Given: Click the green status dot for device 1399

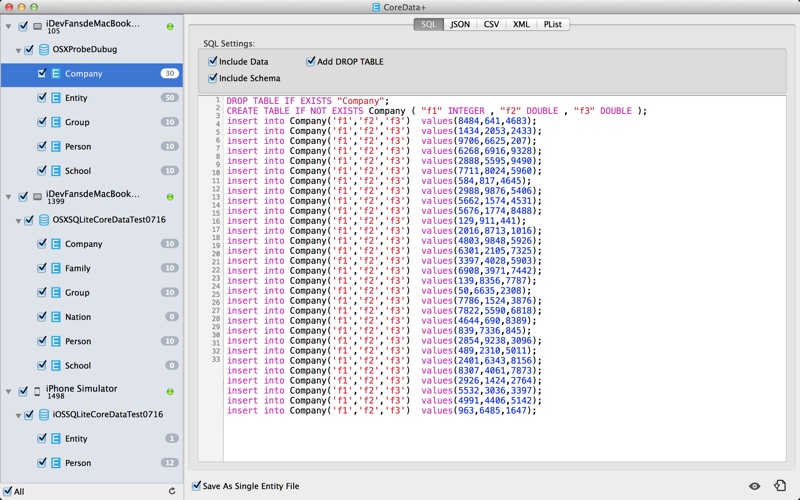Looking at the screenshot, I should click(170, 197).
